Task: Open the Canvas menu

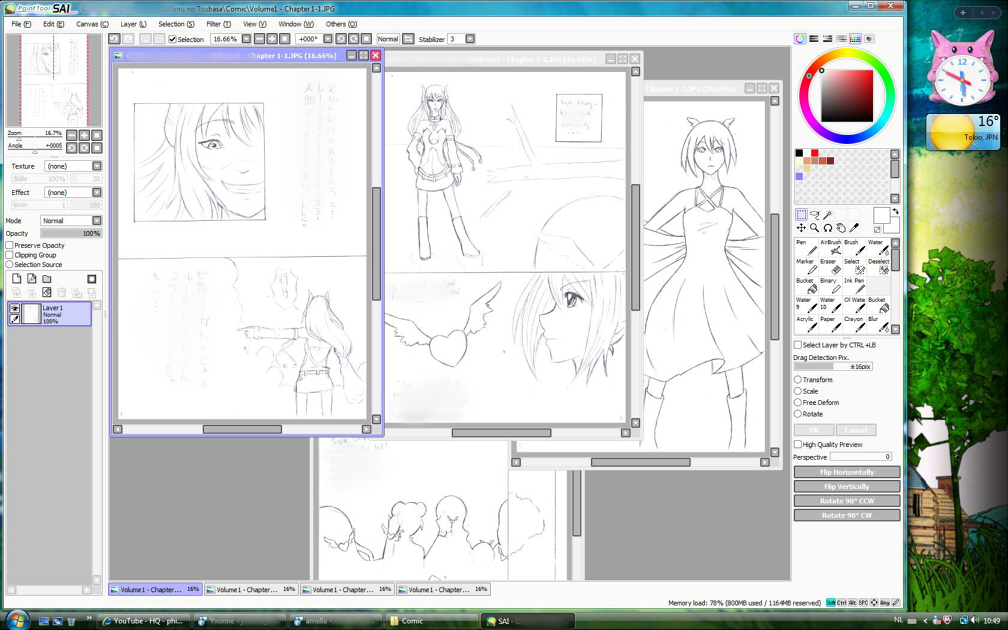Action: click(x=93, y=24)
